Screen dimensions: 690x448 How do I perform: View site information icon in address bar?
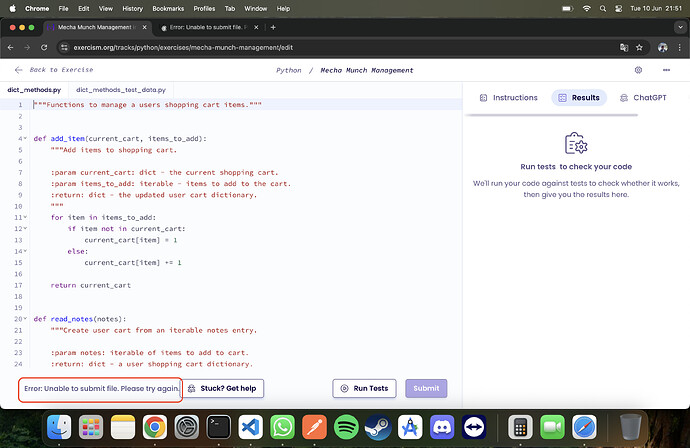64,48
